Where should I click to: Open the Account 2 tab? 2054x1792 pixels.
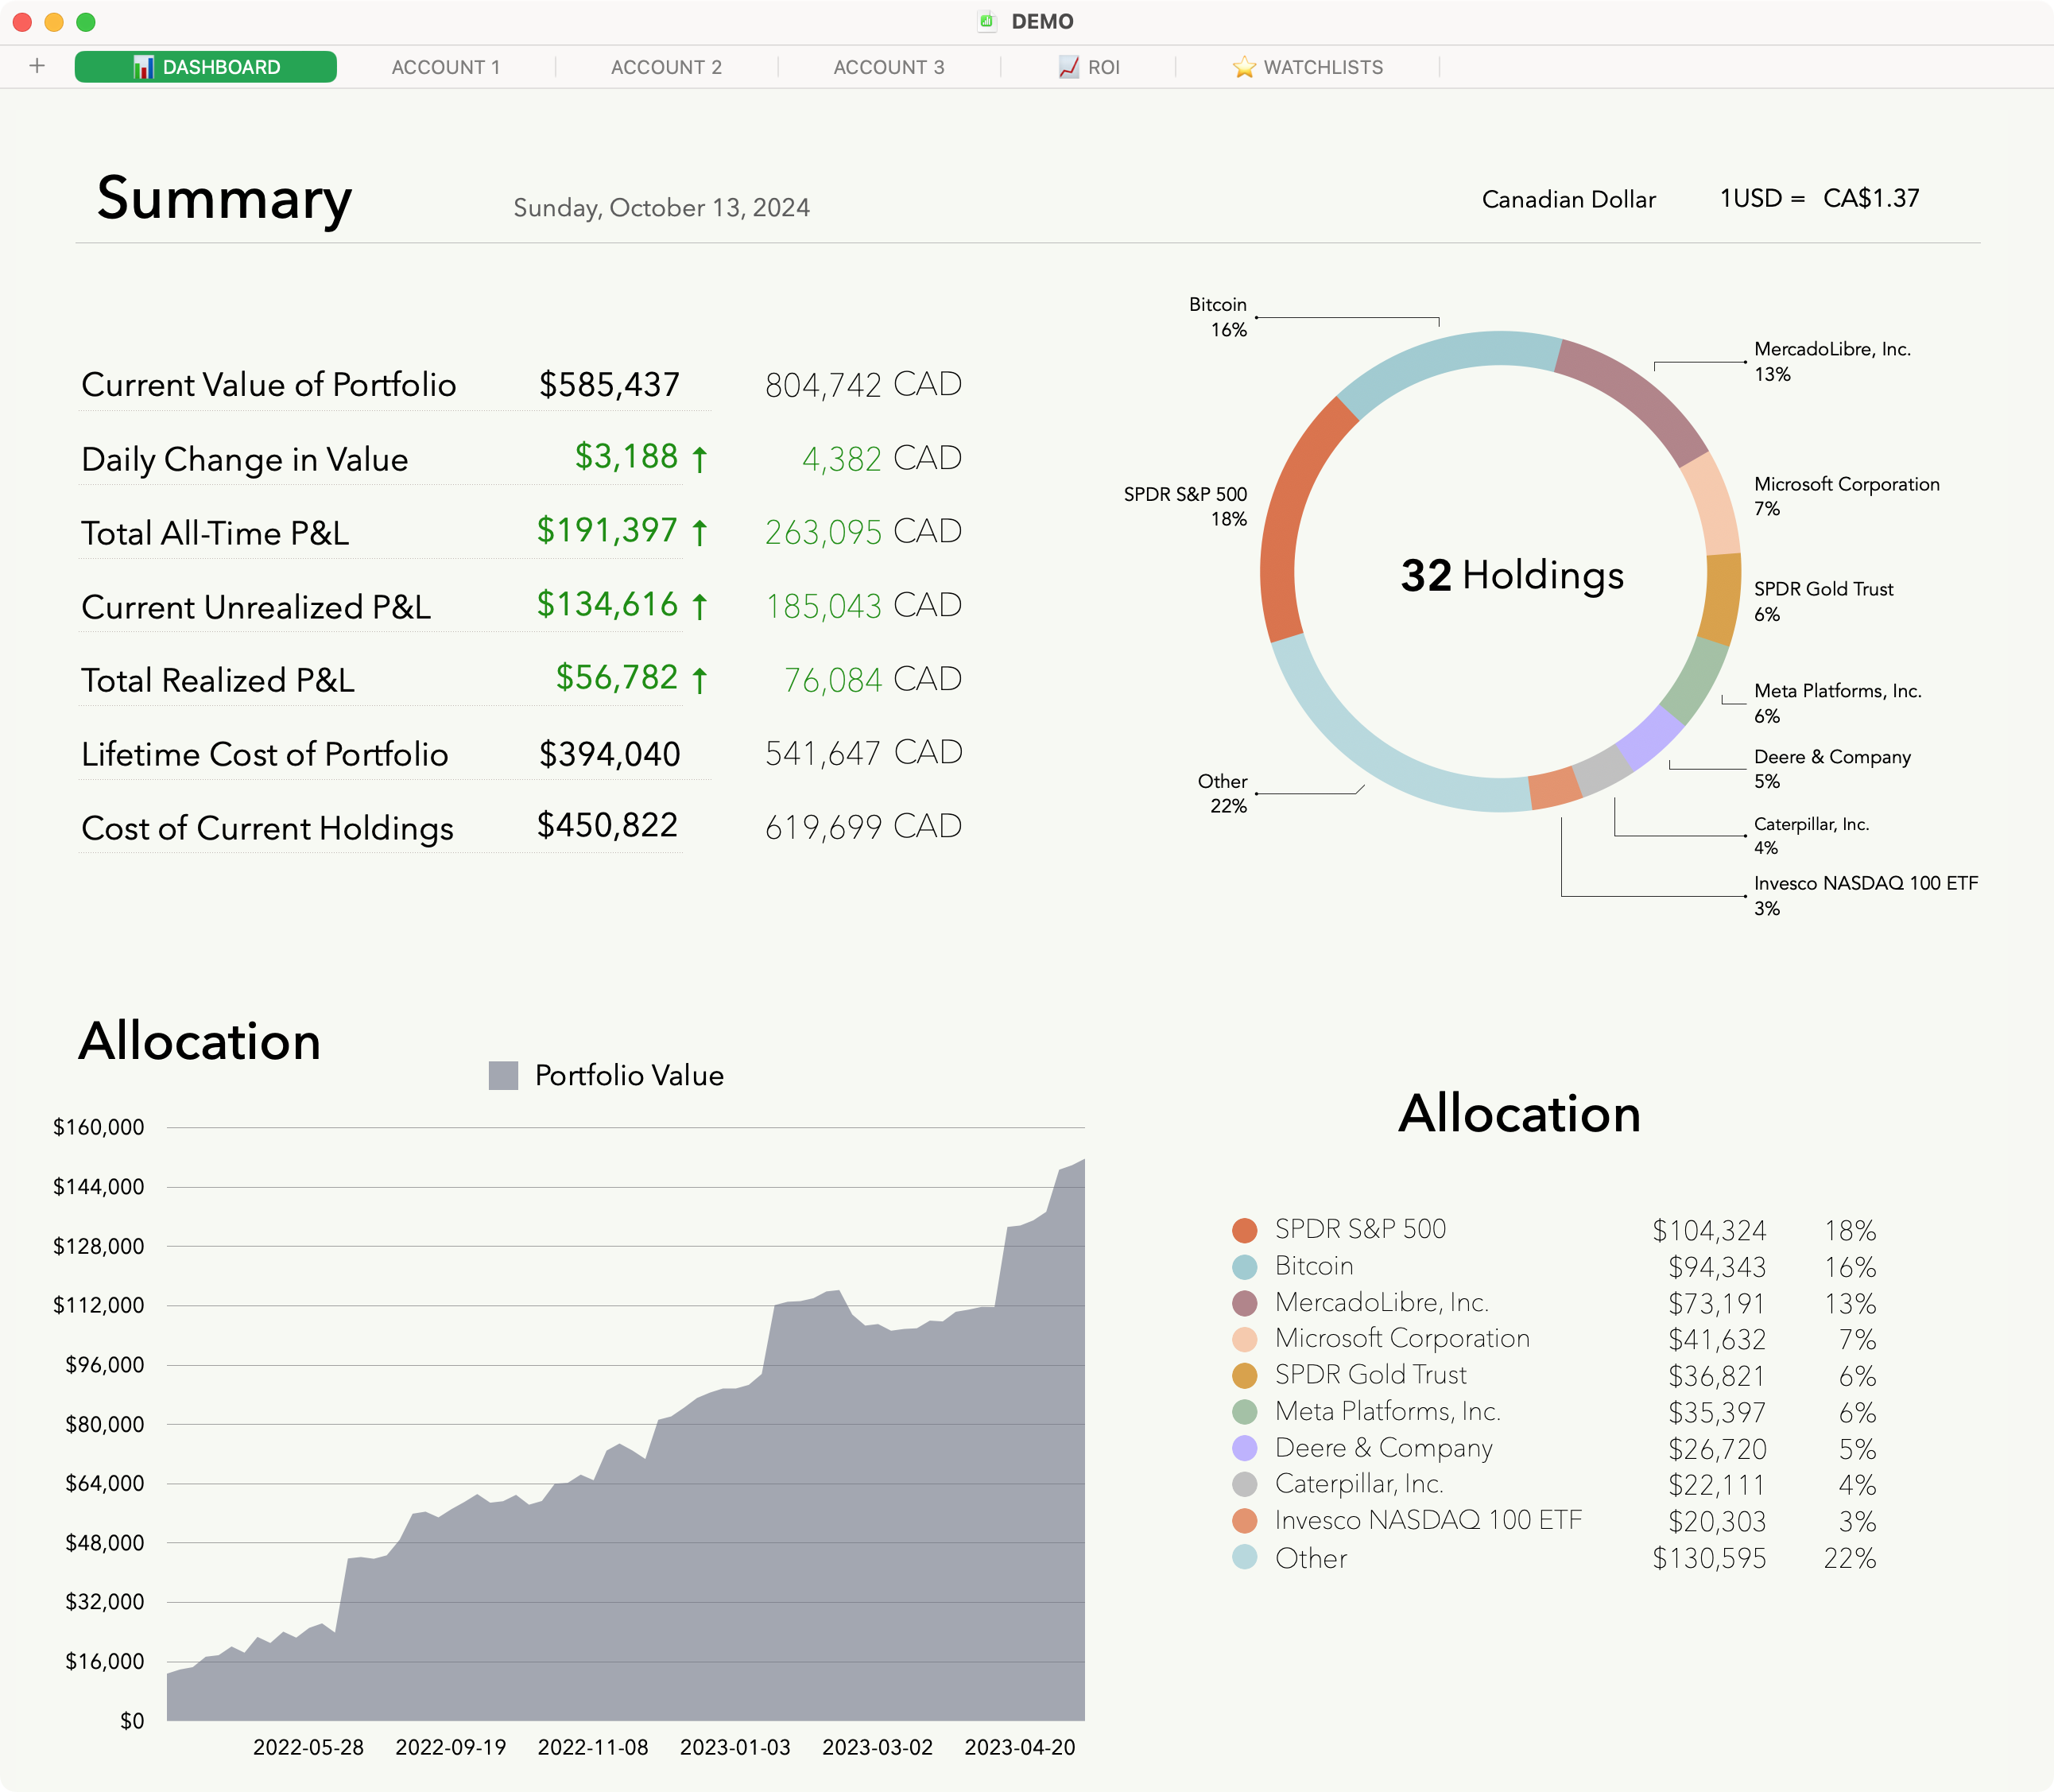pos(666,67)
